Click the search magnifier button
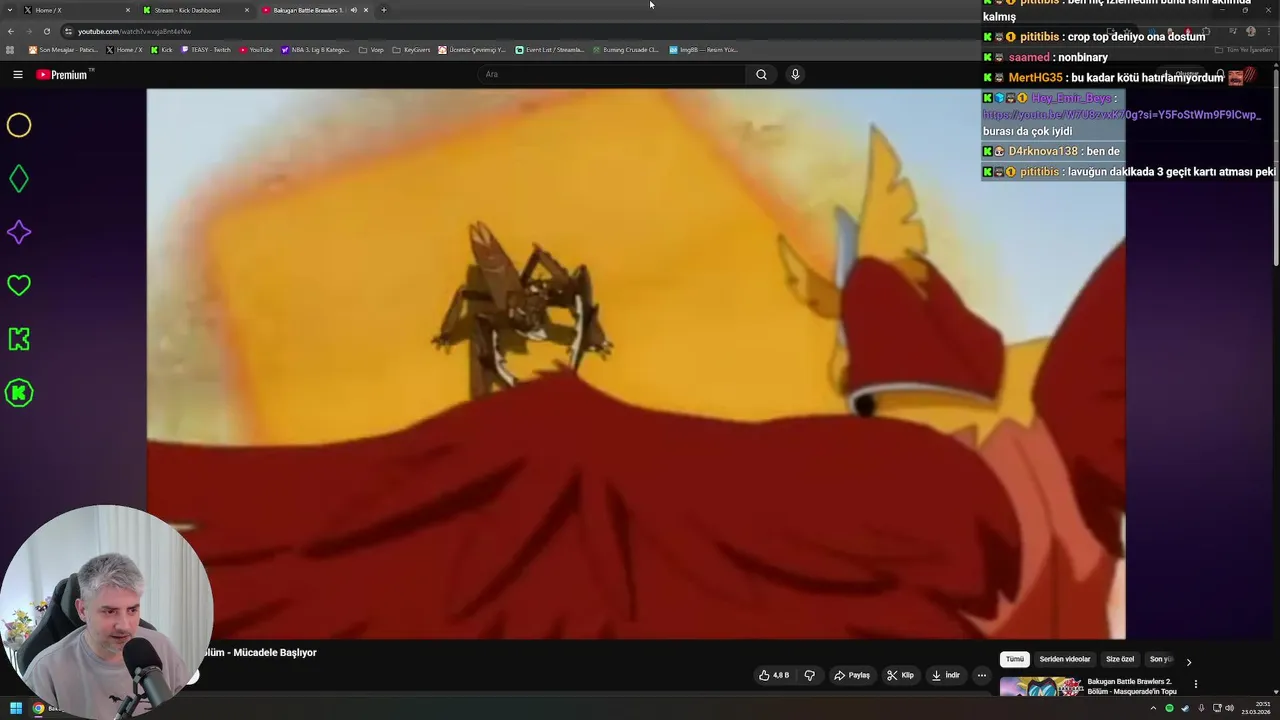This screenshot has height=720, width=1280. (761, 74)
